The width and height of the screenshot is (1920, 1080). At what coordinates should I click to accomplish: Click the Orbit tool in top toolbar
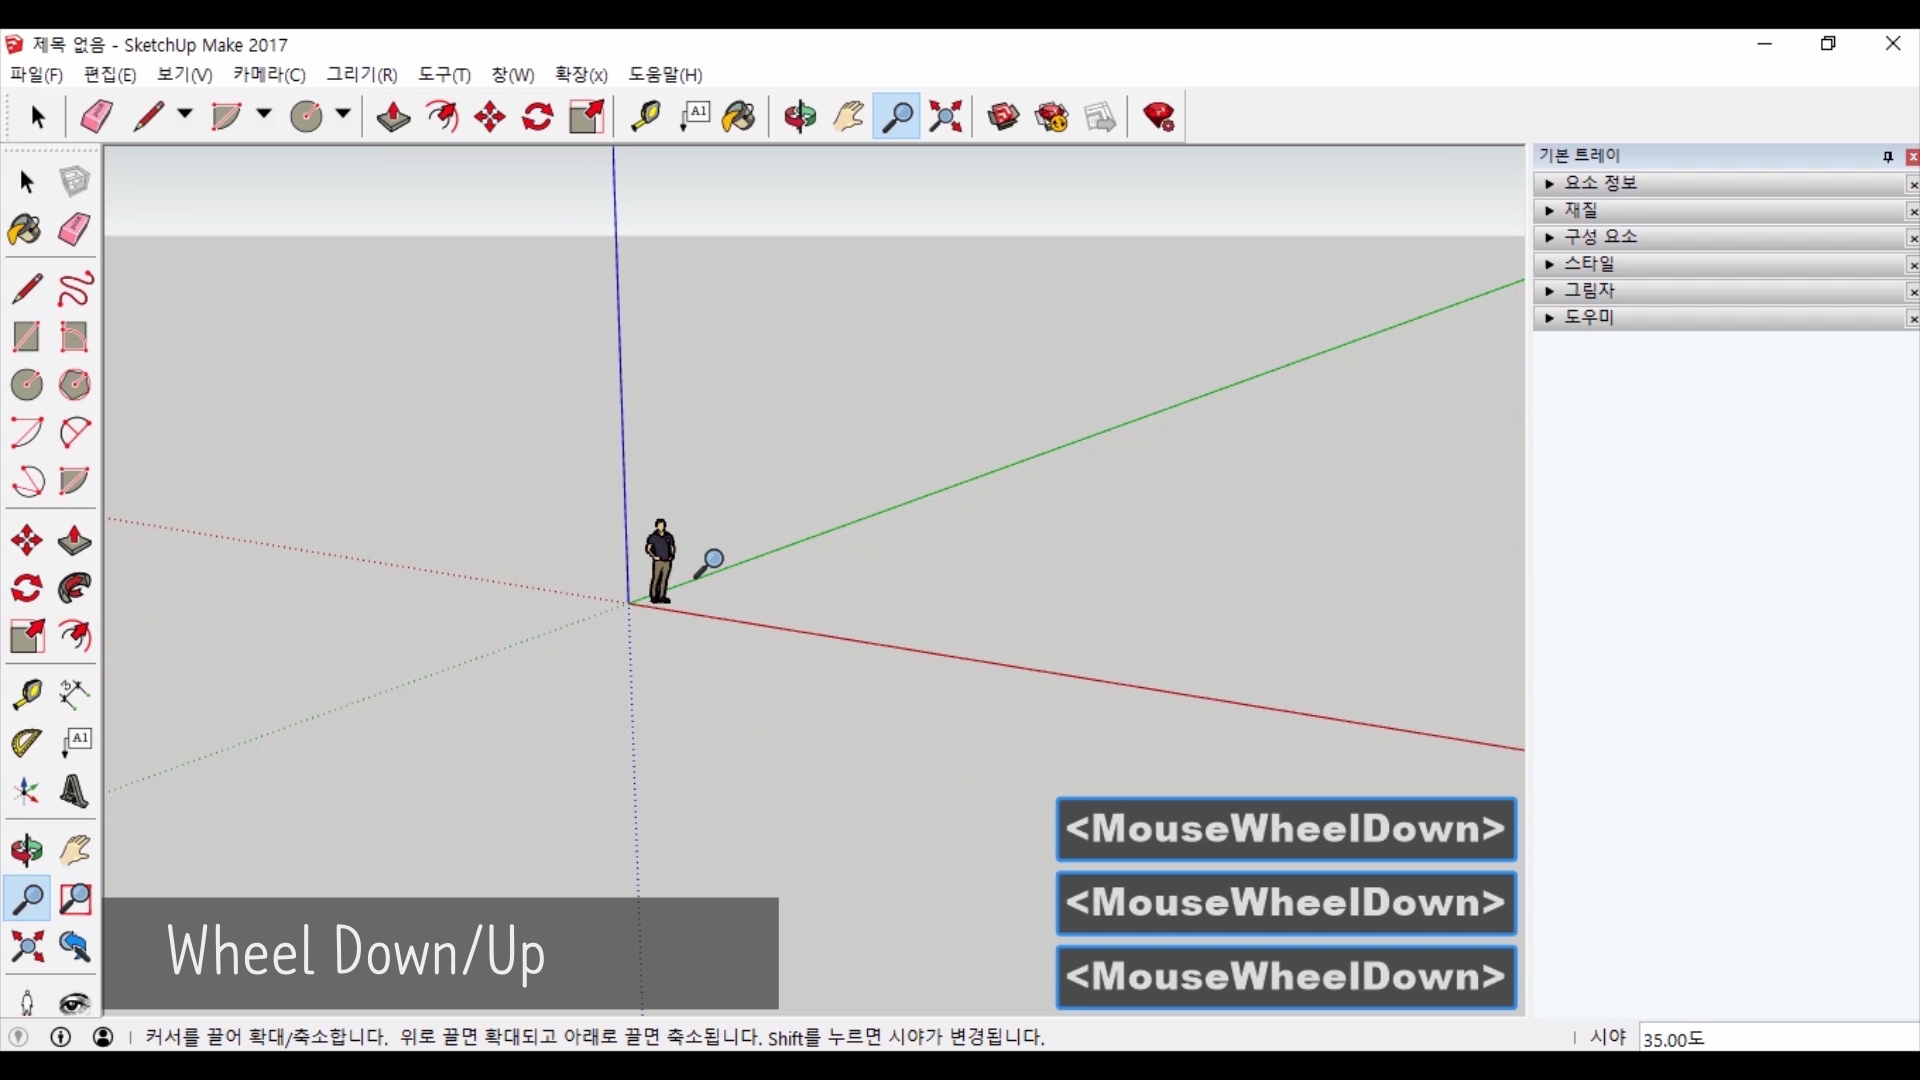click(x=800, y=117)
